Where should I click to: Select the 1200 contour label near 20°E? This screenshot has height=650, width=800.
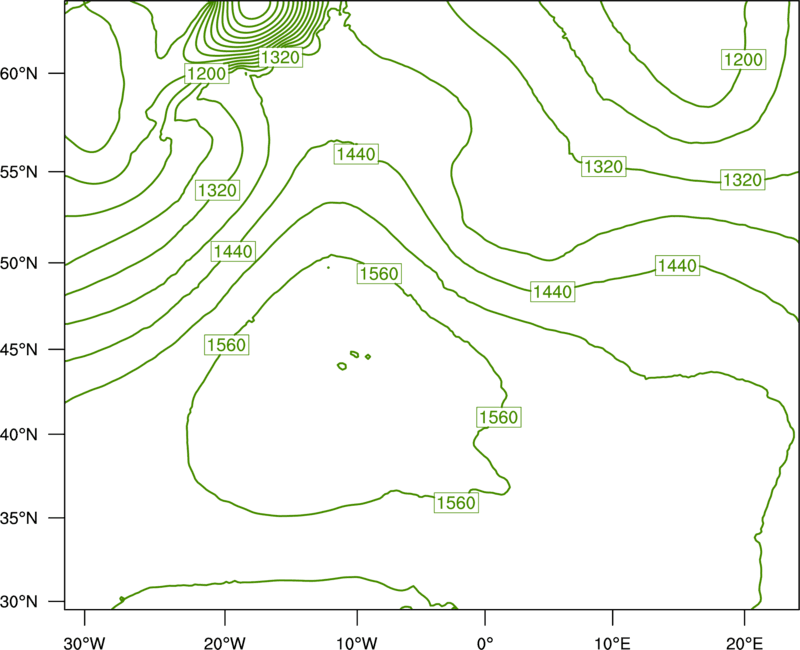coord(744,60)
